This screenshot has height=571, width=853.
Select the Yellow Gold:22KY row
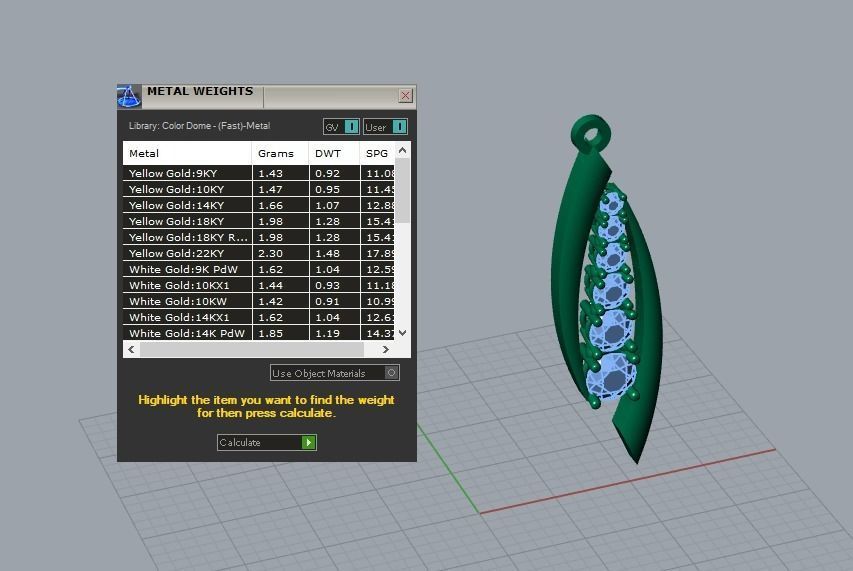pos(258,253)
